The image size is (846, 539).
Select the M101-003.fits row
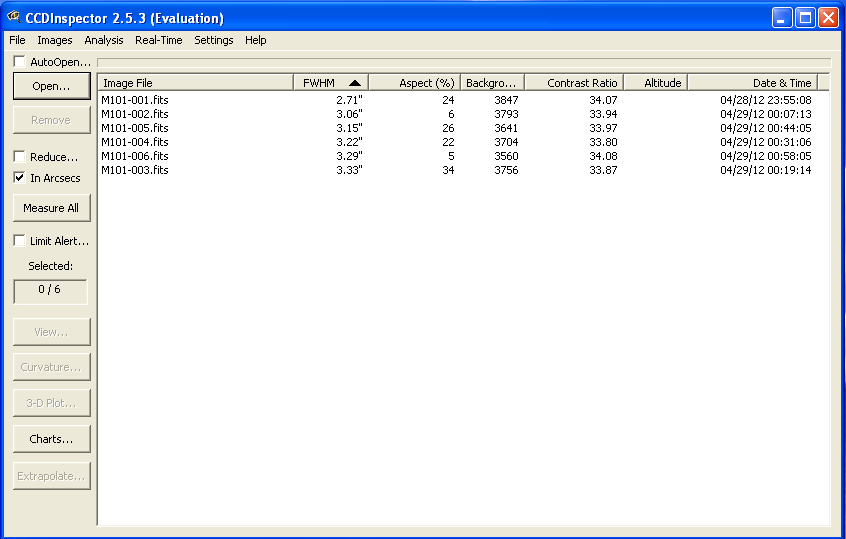tap(463, 170)
